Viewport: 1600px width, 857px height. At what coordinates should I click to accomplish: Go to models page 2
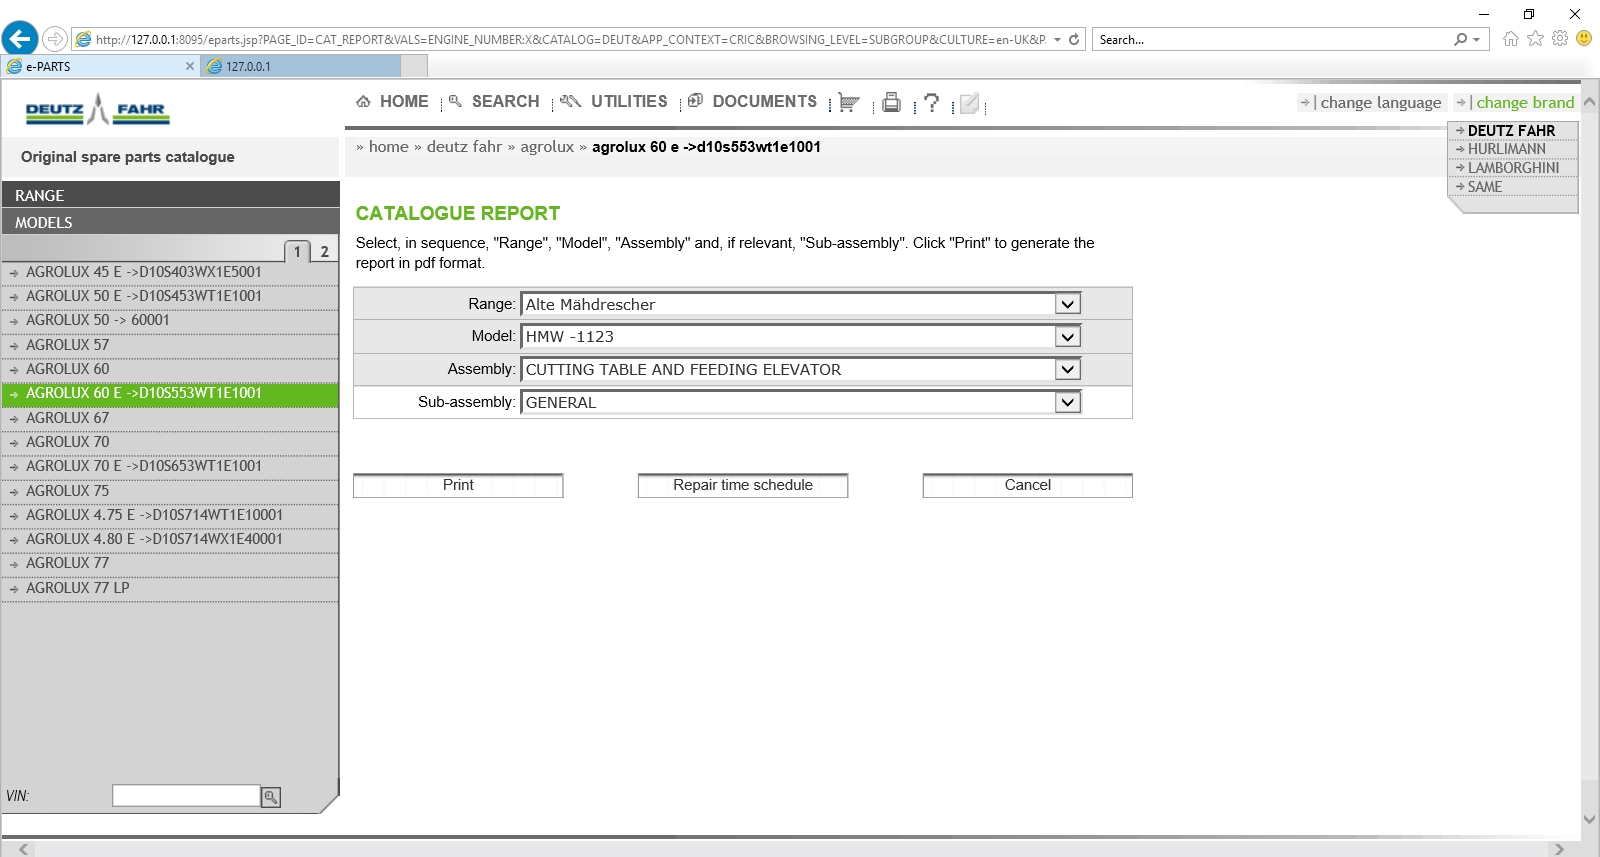324,252
